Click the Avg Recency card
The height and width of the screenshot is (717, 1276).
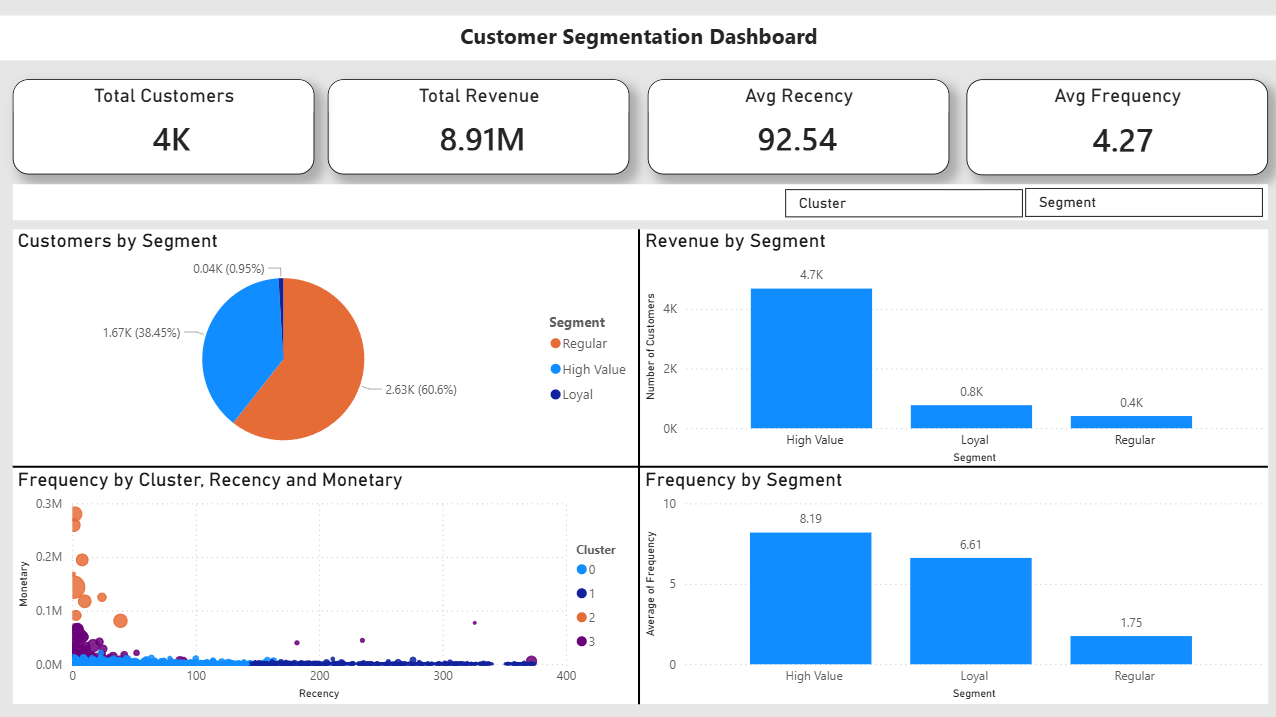(798, 127)
